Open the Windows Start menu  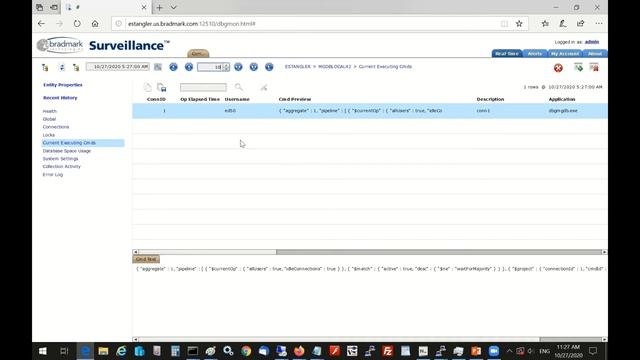tap(42, 351)
